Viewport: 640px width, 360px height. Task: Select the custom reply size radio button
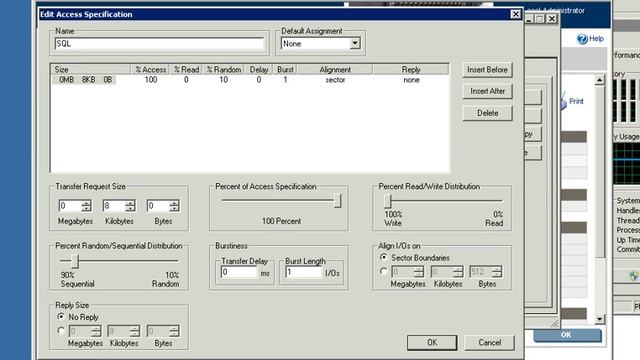click(61, 331)
